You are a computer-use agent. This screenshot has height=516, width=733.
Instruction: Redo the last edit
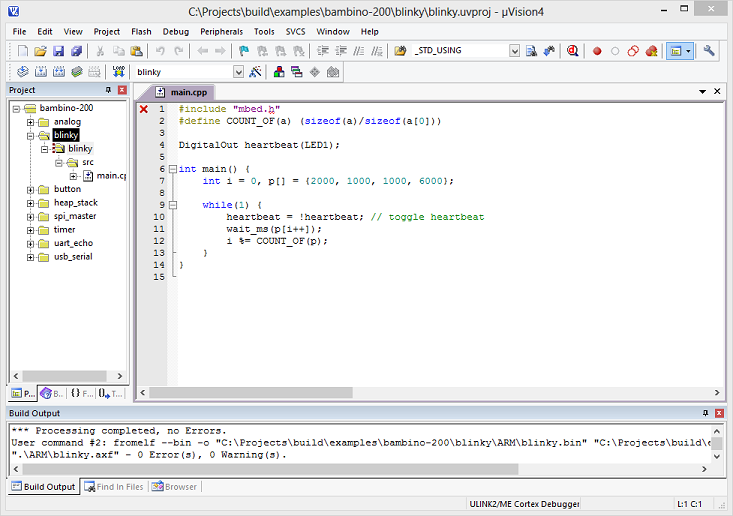(178, 50)
